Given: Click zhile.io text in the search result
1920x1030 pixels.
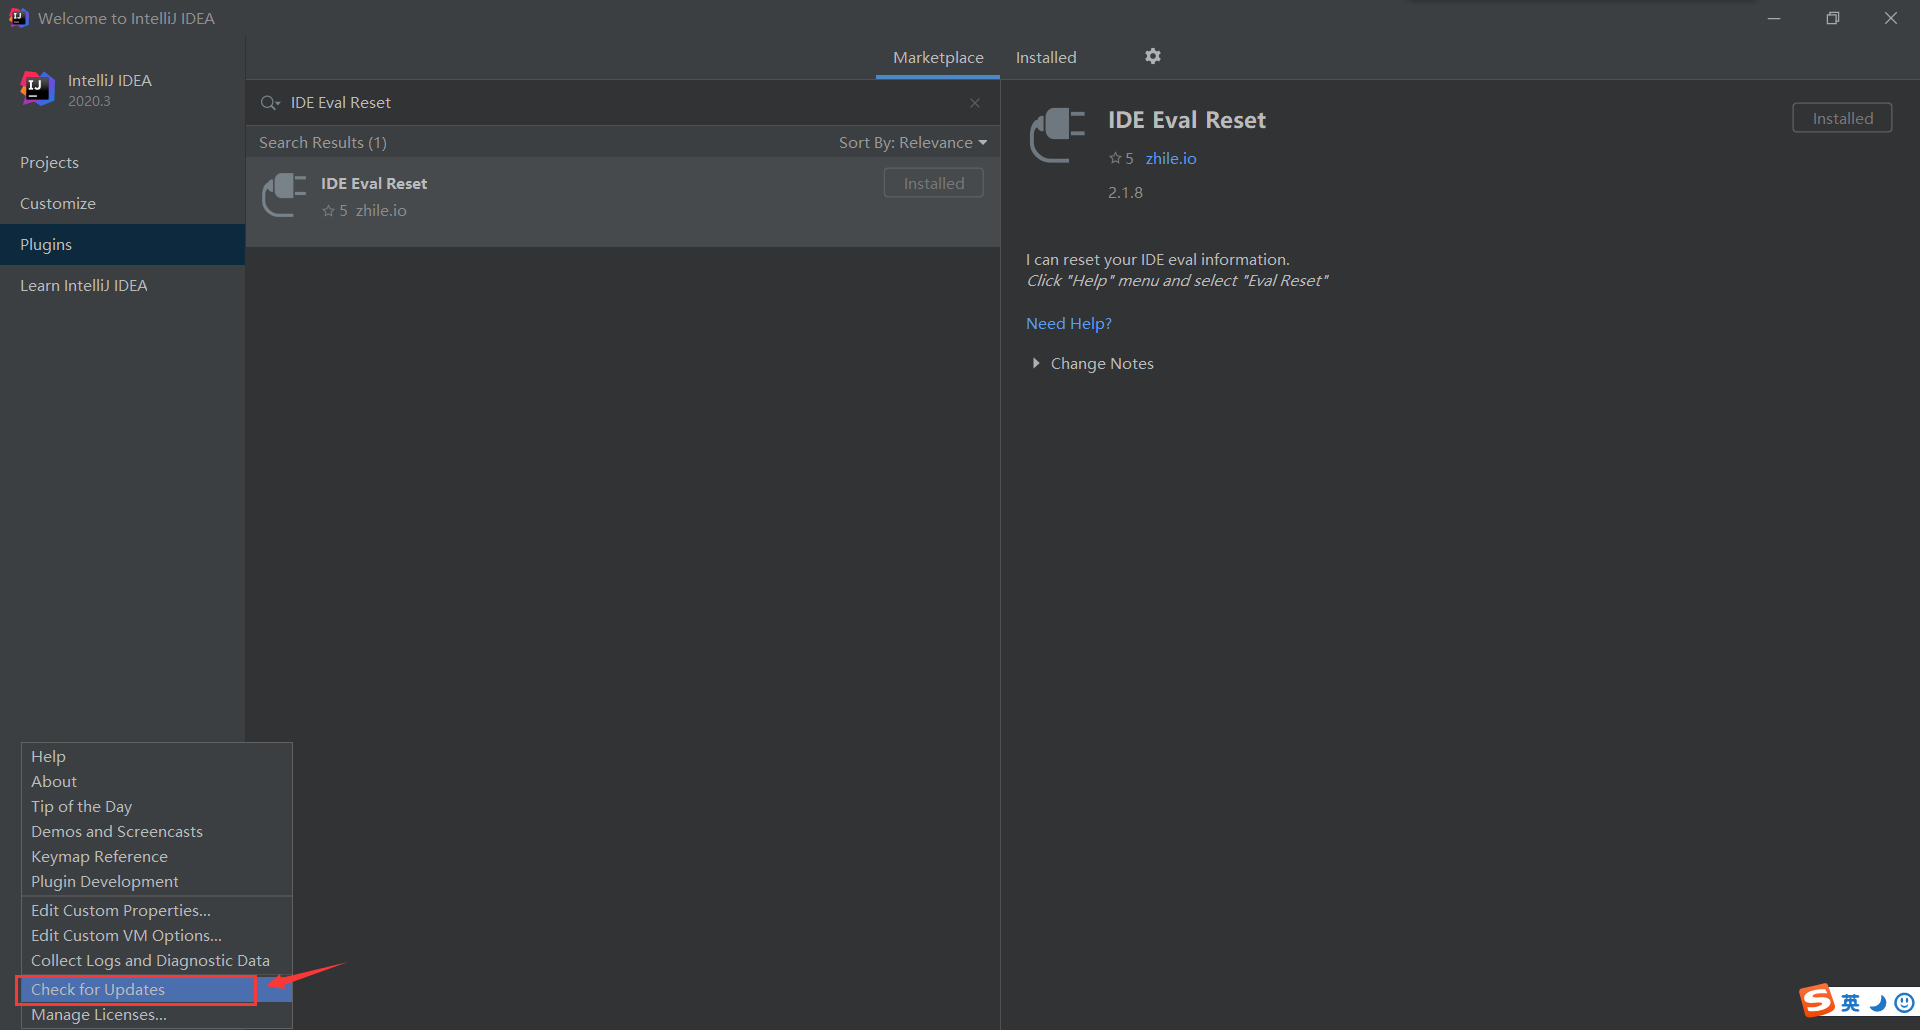Looking at the screenshot, I should [381, 210].
